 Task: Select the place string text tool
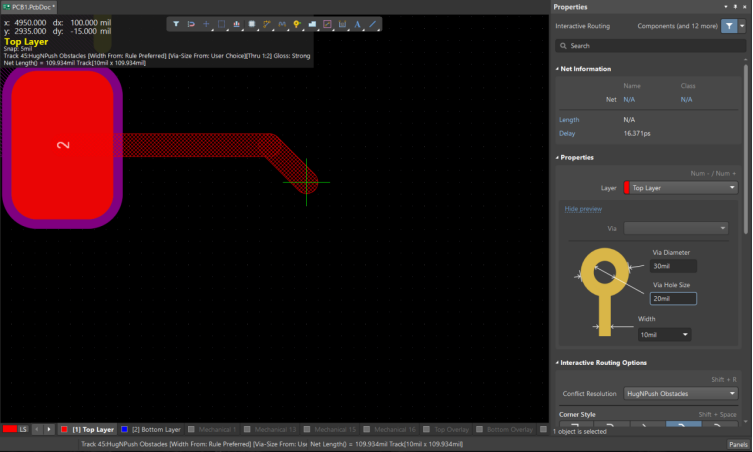tap(357, 24)
